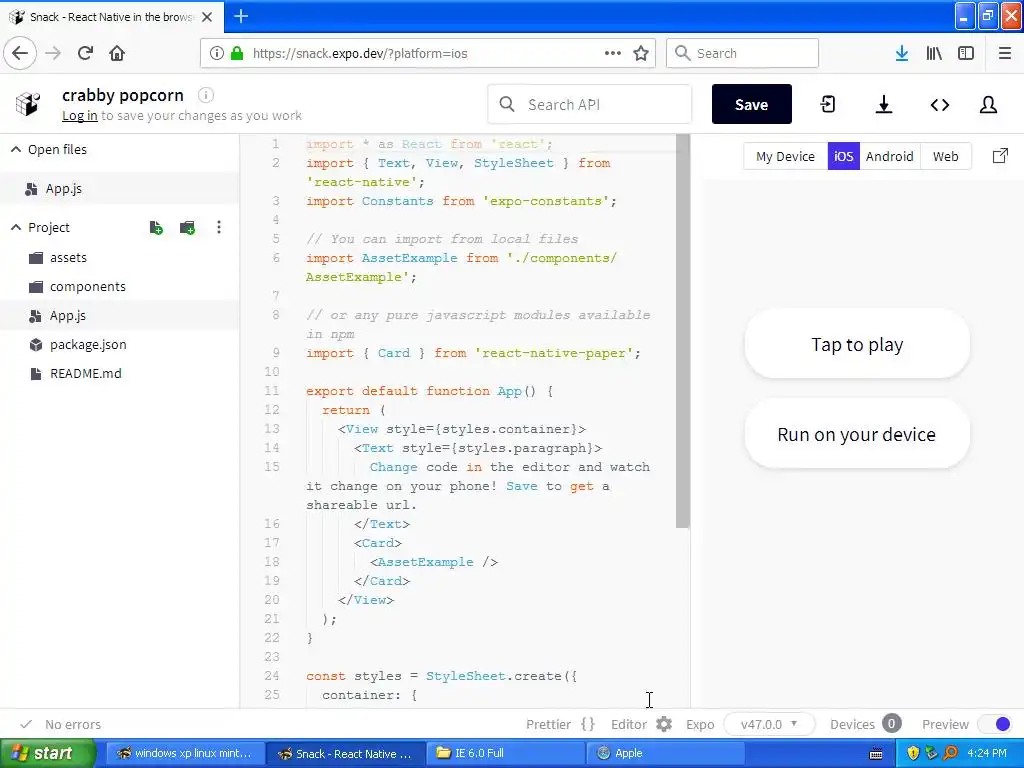Click the security shield tray icon
This screenshot has width=1024, height=768.
[913, 754]
